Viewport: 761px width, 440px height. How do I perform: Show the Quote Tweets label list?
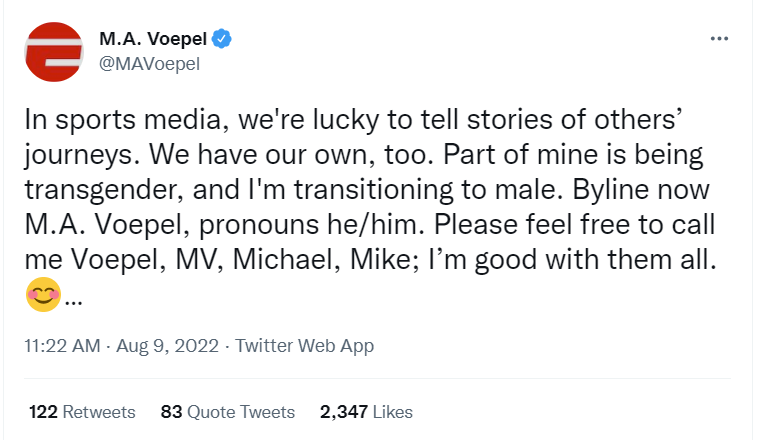point(241,412)
